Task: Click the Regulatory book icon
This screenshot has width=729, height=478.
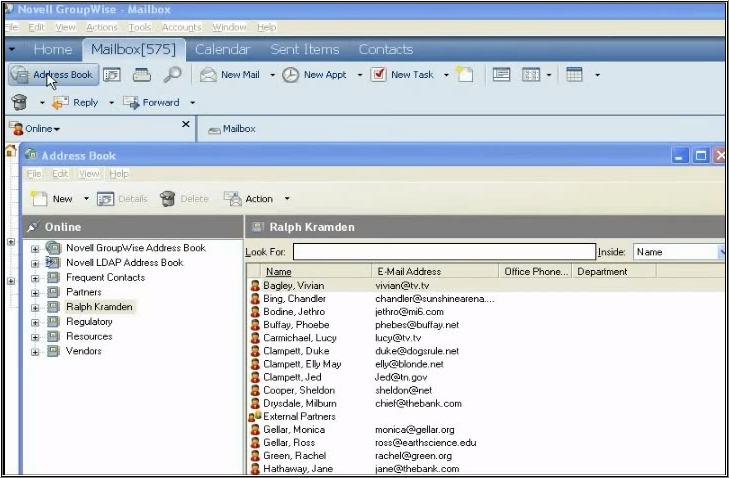Action: 53,322
